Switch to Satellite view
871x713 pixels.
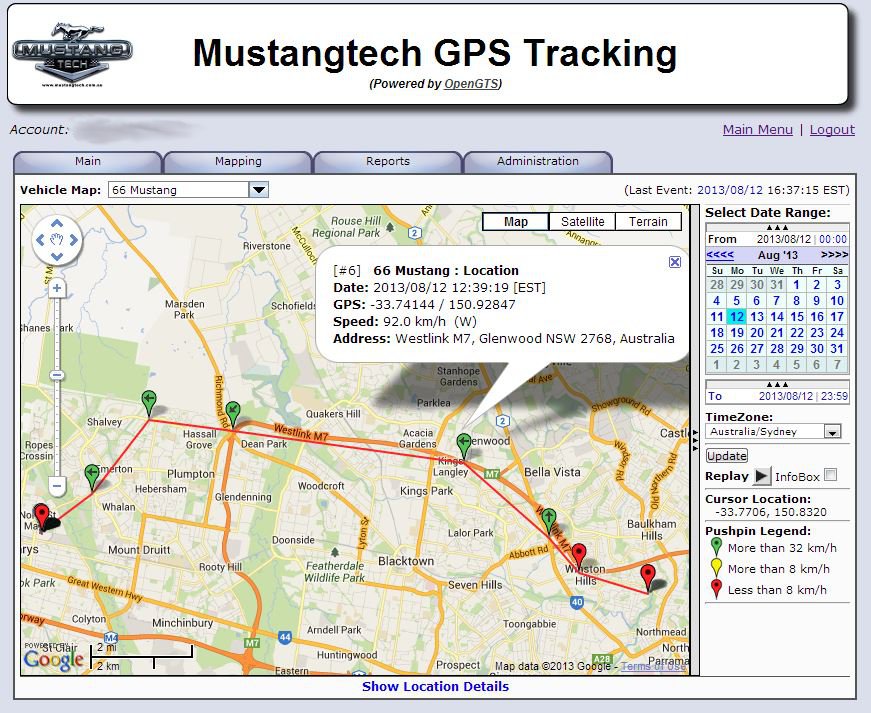click(x=582, y=222)
